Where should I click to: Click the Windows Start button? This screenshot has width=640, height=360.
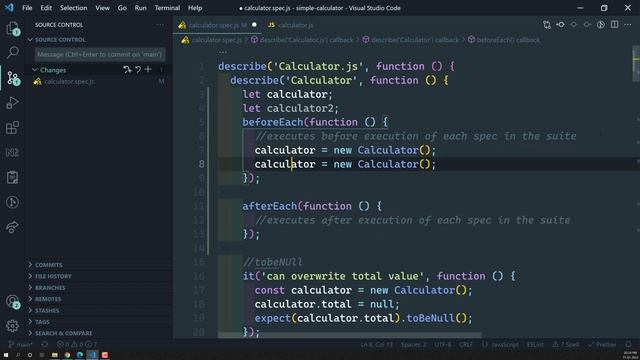(x=6, y=355)
